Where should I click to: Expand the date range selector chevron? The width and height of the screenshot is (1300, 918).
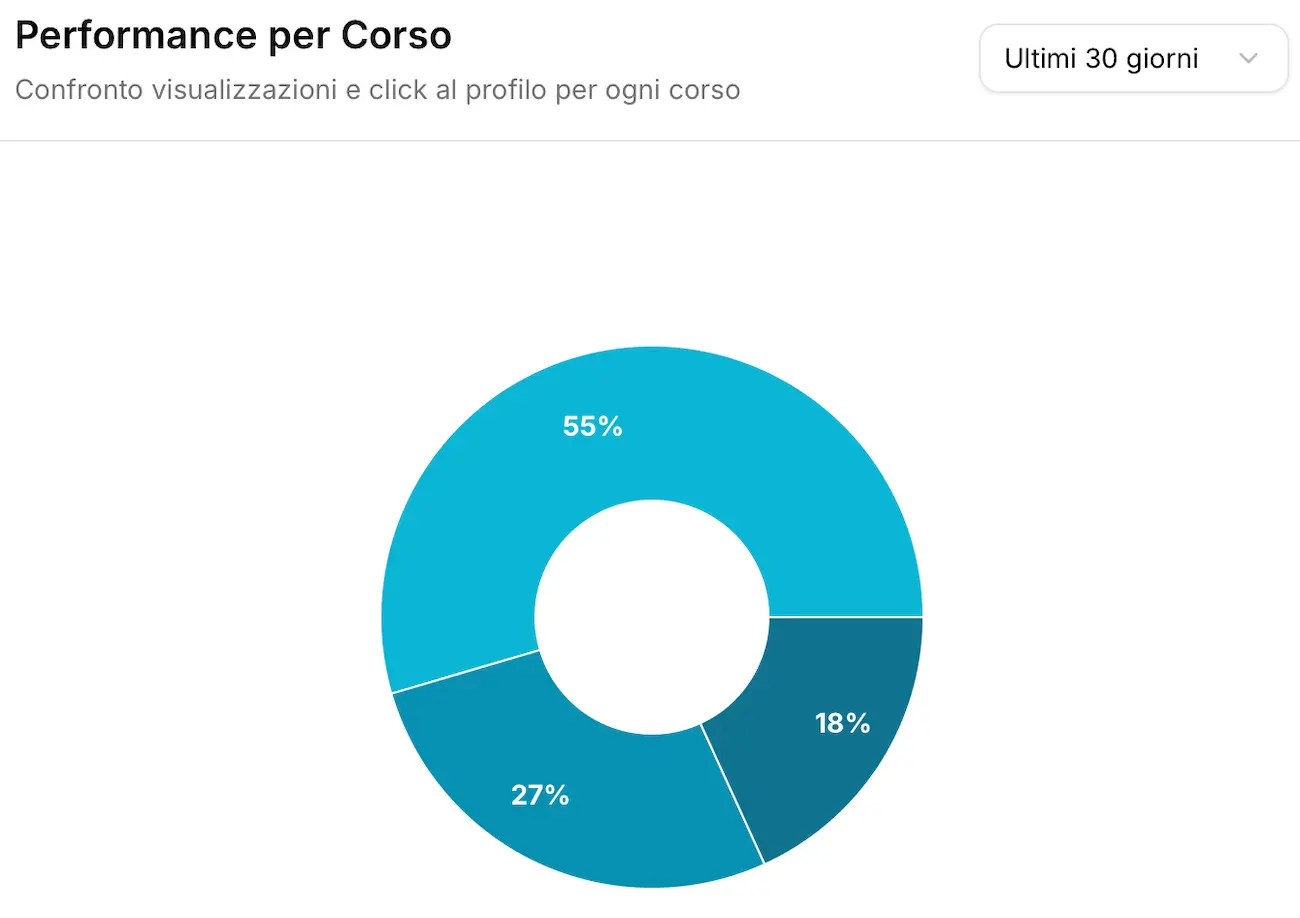coord(1248,58)
